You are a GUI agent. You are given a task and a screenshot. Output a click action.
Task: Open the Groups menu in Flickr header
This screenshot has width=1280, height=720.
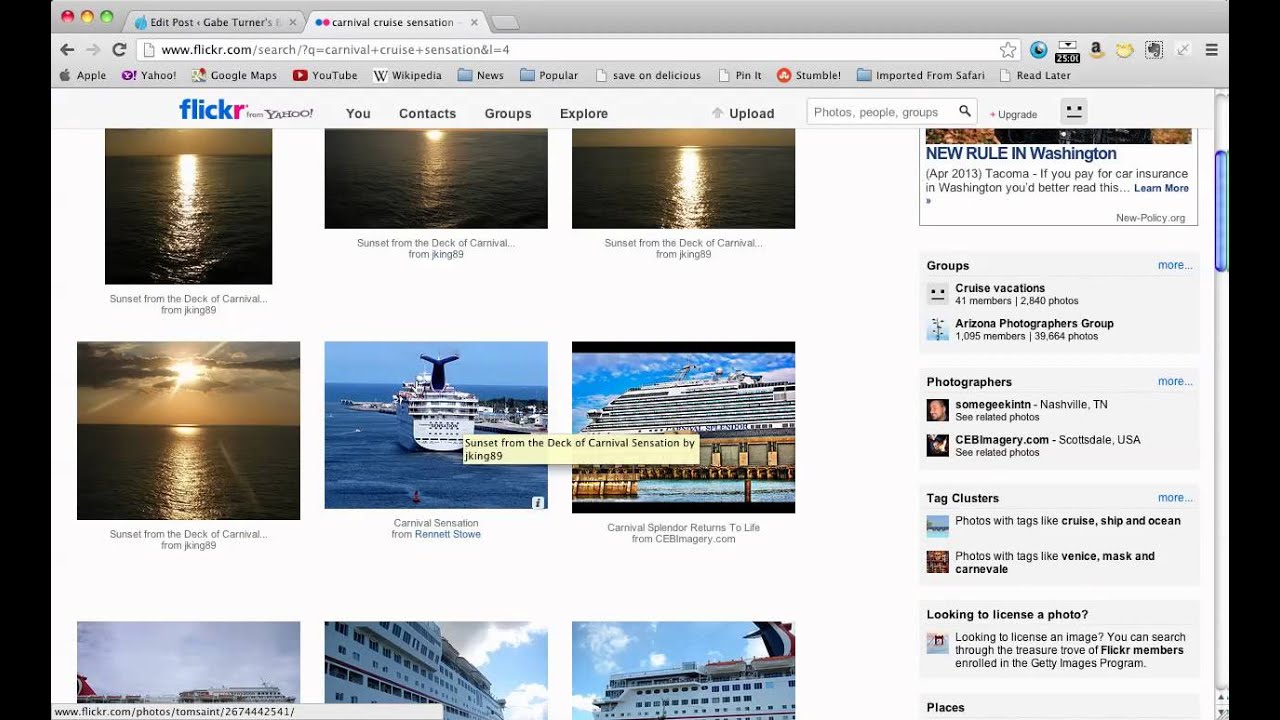click(508, 113)
